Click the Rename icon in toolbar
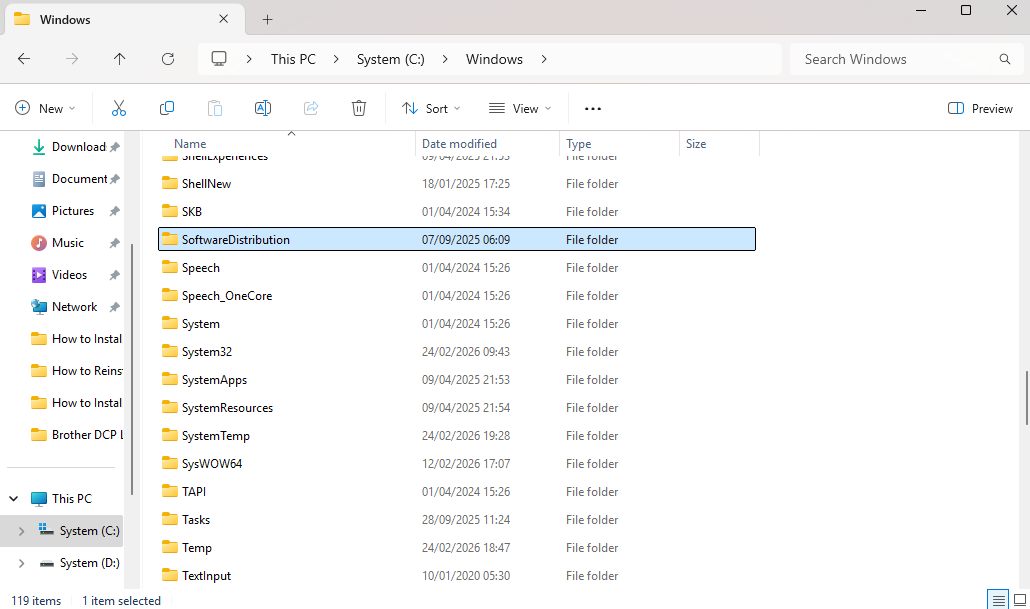 pyautogui.click(x=263, y=108)
